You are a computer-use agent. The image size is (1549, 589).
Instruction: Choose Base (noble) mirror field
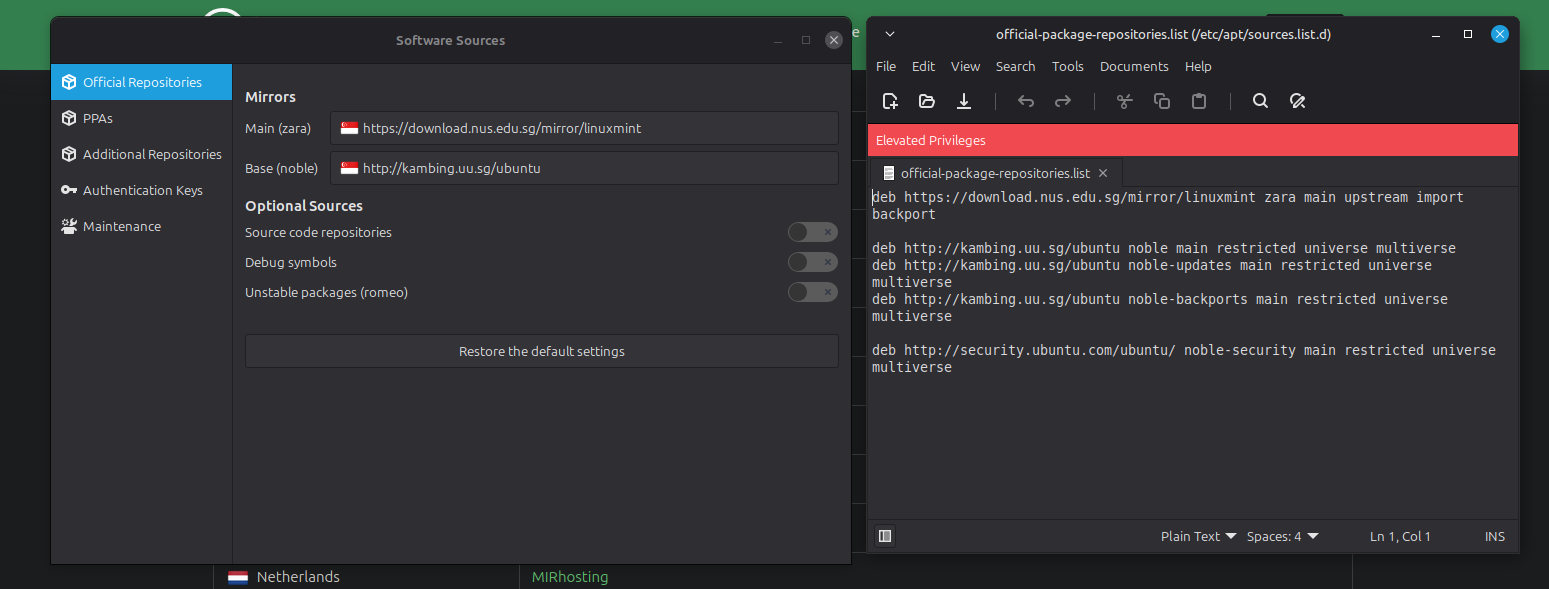click(584, 168)
